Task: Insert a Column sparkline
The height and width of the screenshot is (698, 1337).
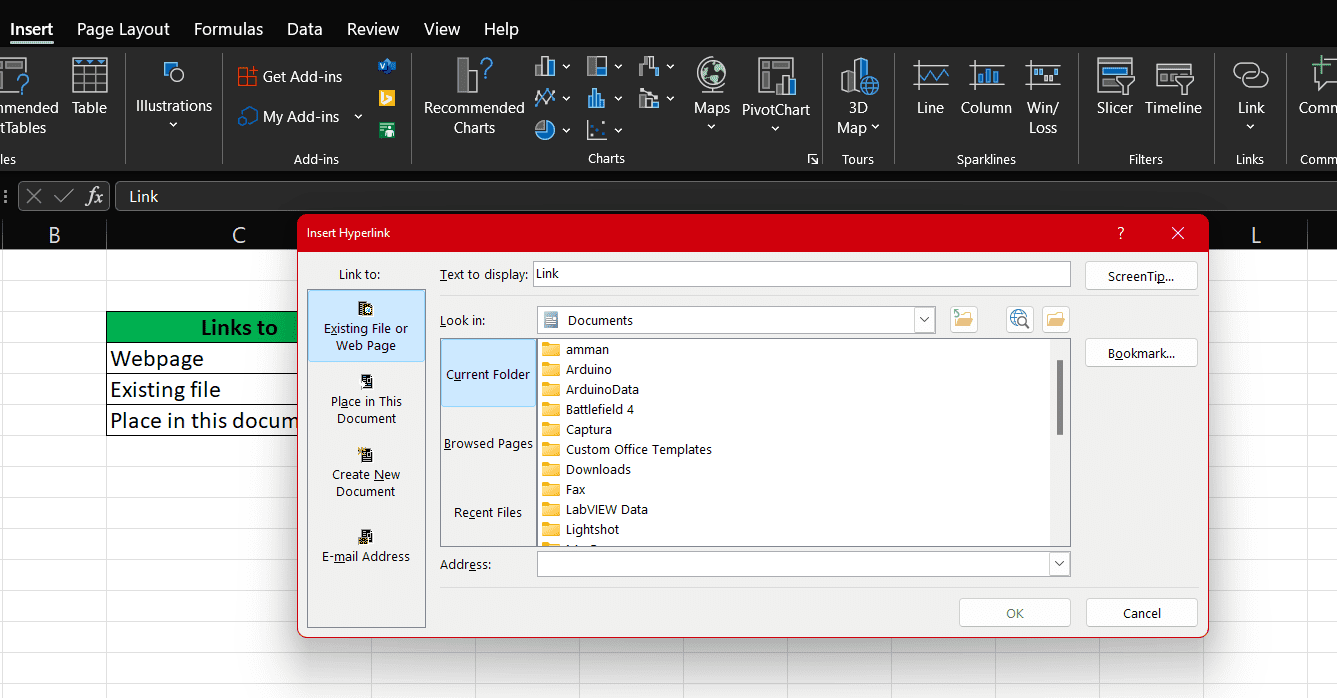Action: pyautogui.click(x=986, y=87)
